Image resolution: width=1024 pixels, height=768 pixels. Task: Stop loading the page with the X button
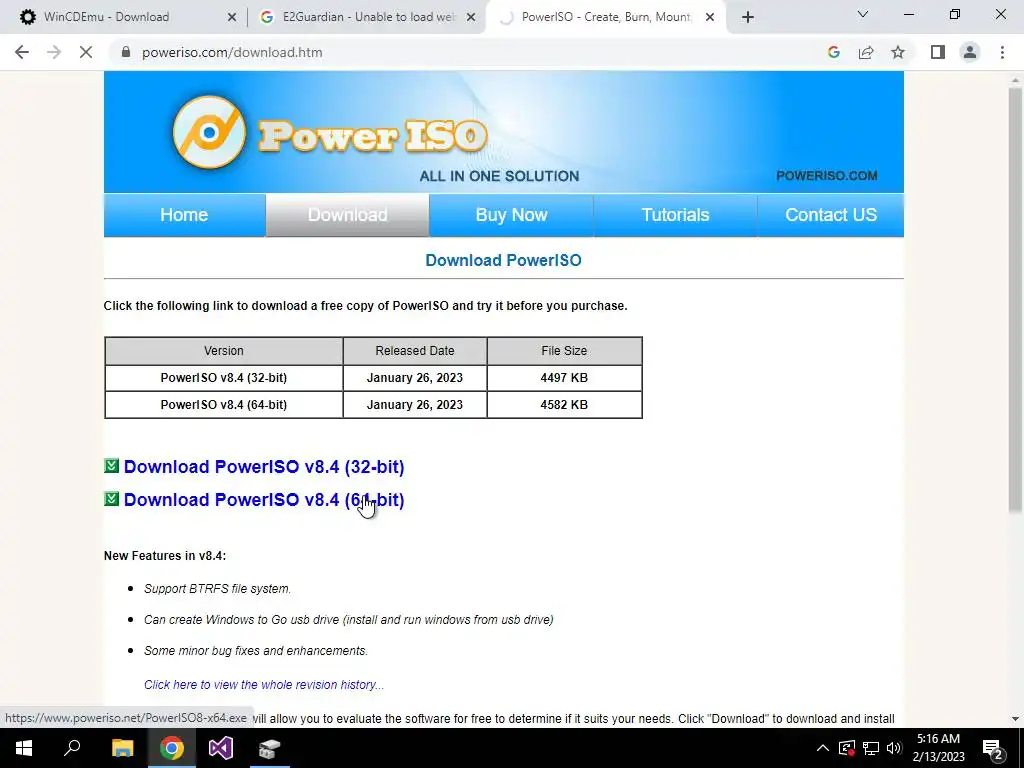click(x=86, y=52)
